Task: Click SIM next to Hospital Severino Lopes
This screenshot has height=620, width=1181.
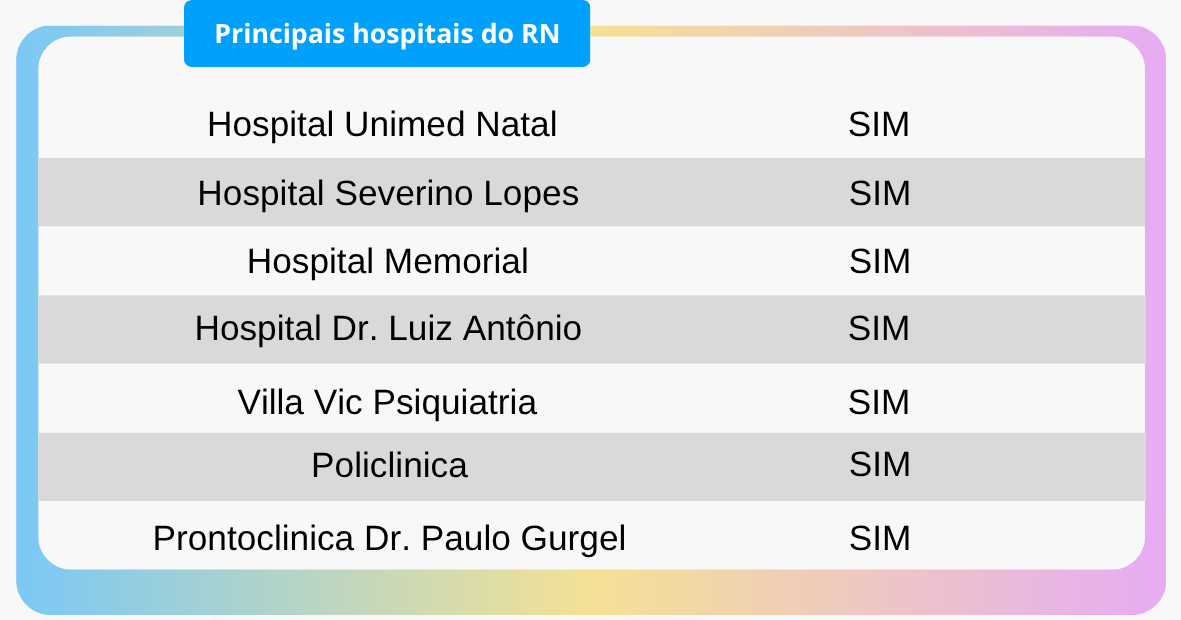Action: 879,193
